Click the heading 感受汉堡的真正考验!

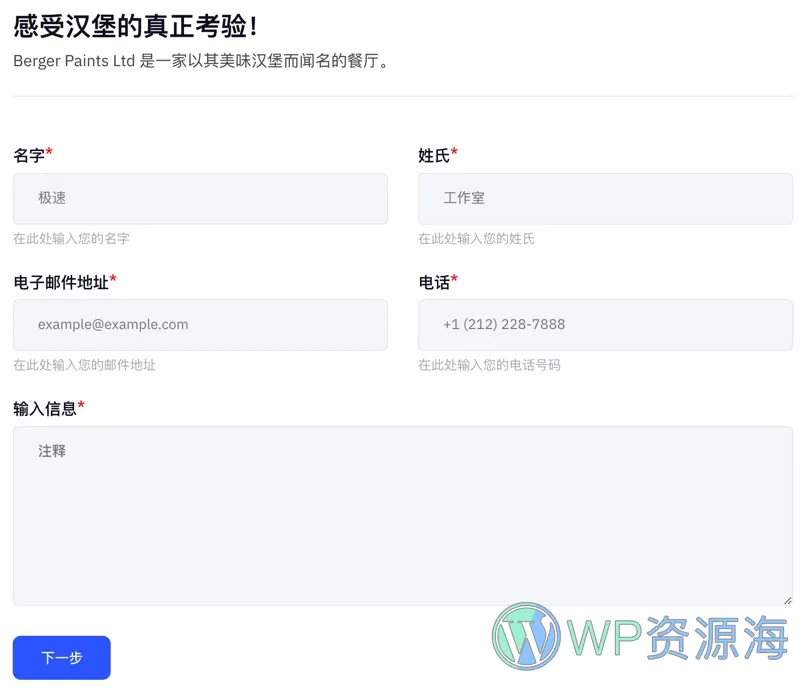click(135, 26)
